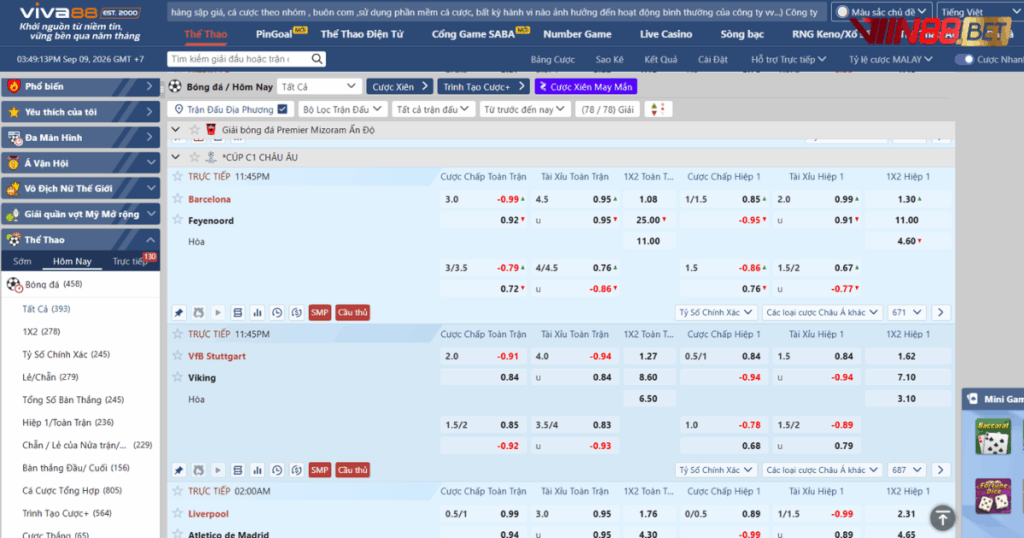Click the Yêu thích của tôi star icon

coord(14,112)
